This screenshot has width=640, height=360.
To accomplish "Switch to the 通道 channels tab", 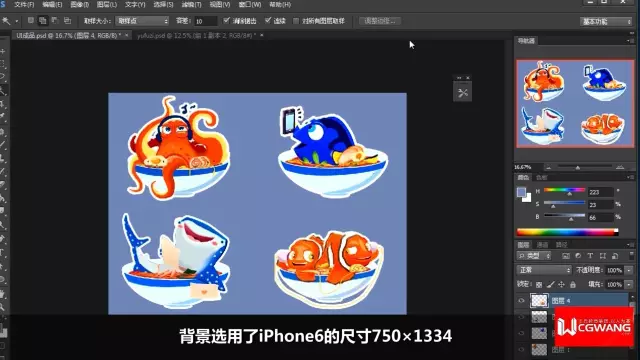I will pos(542,245).
